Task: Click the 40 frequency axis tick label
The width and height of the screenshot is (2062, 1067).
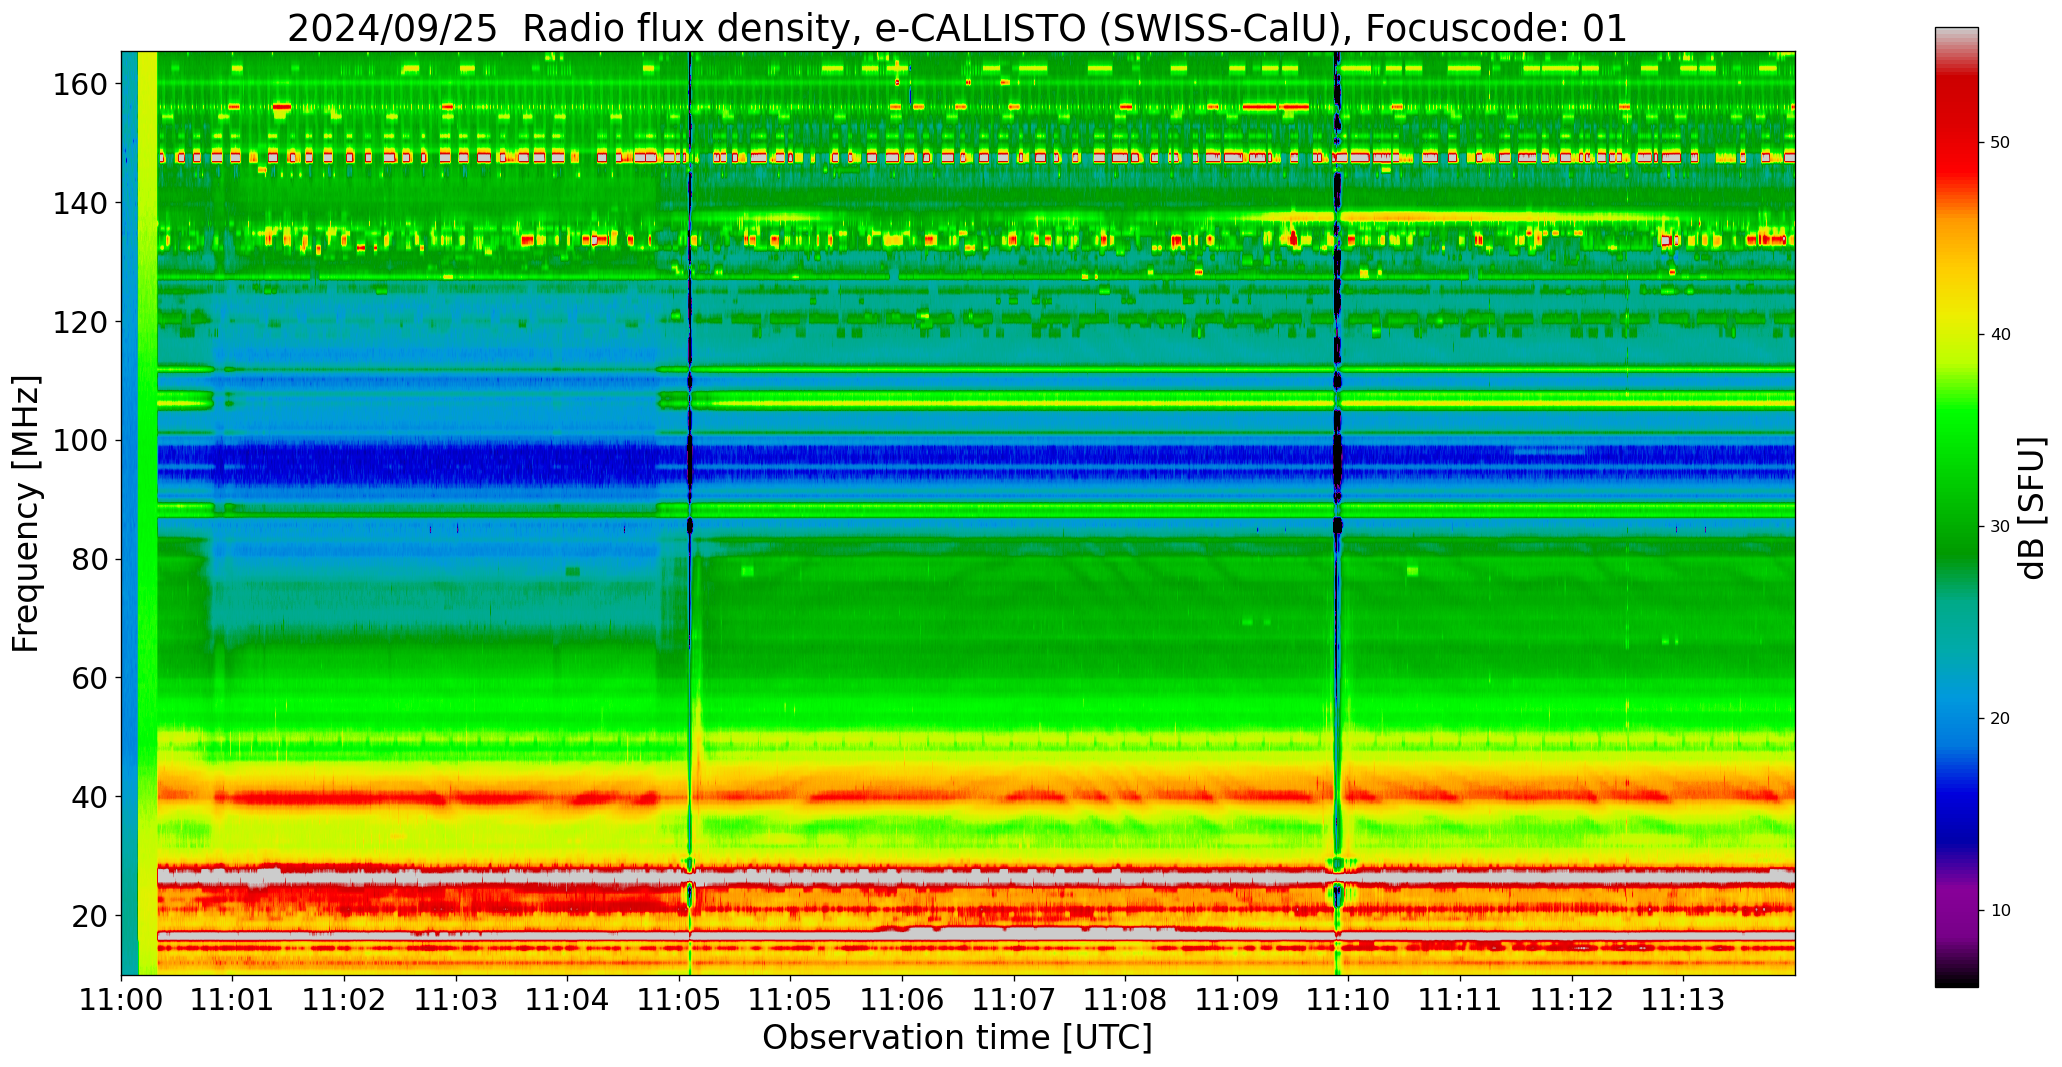Action: 89,797
